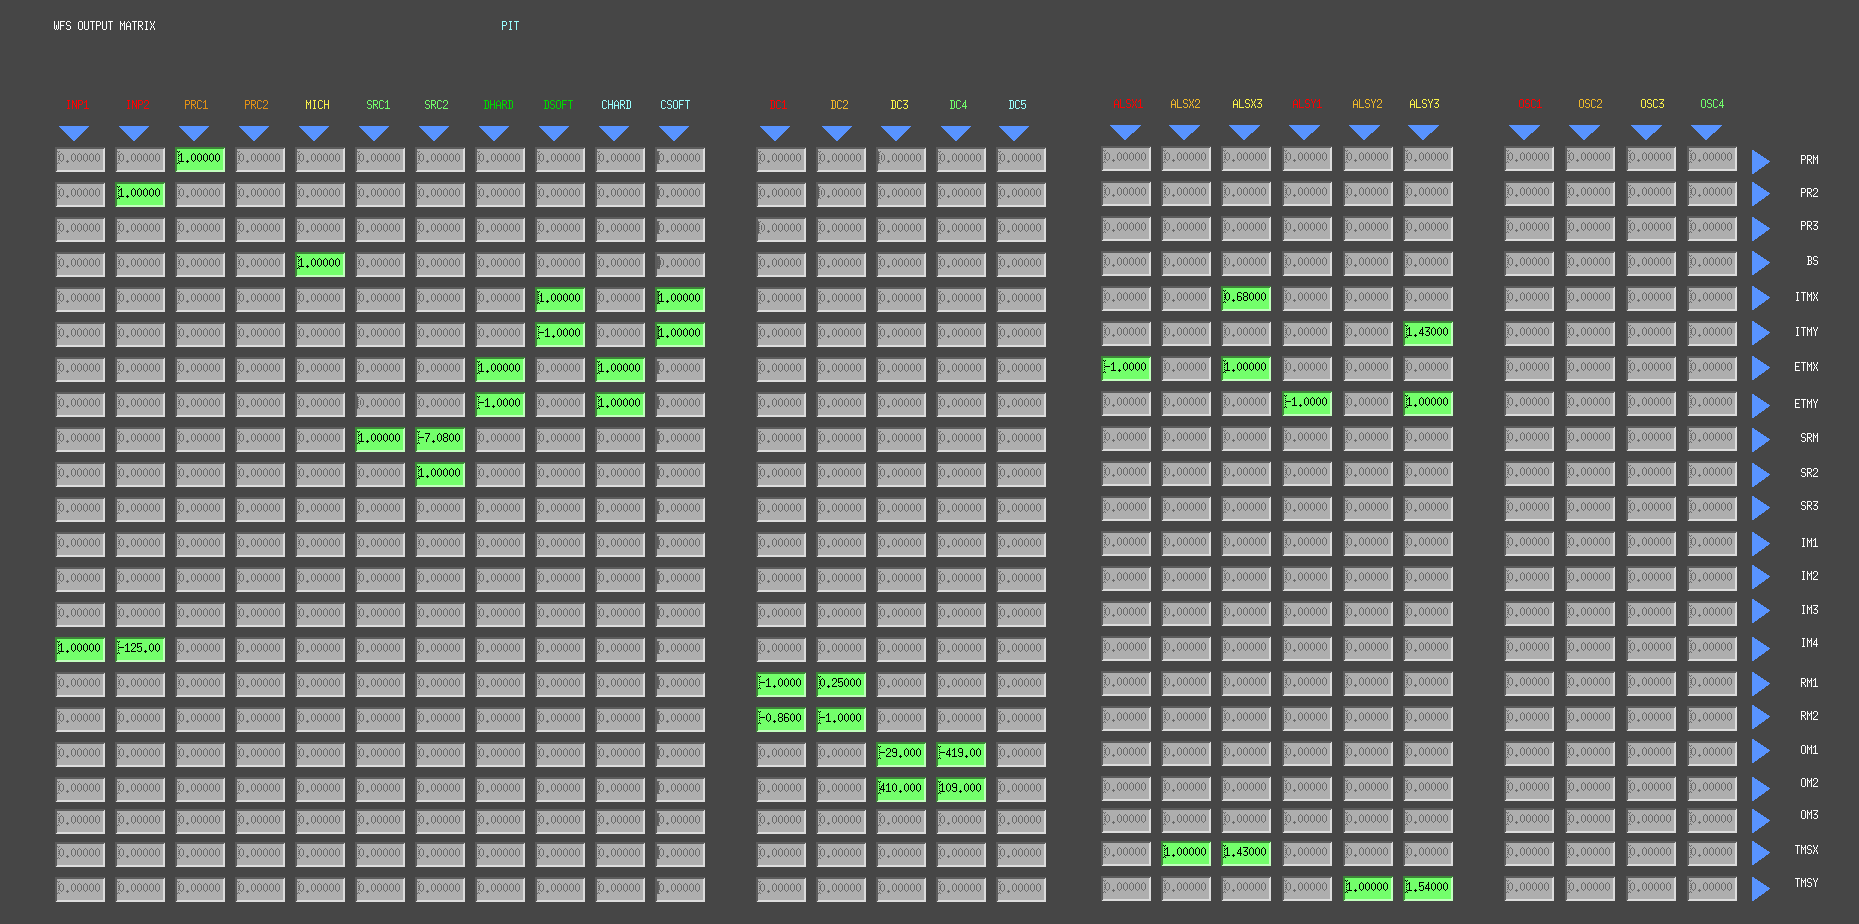The image size is (1859, 924).
Task: Click the blue right arrow beside ETMY
Action: point(1761,405)
